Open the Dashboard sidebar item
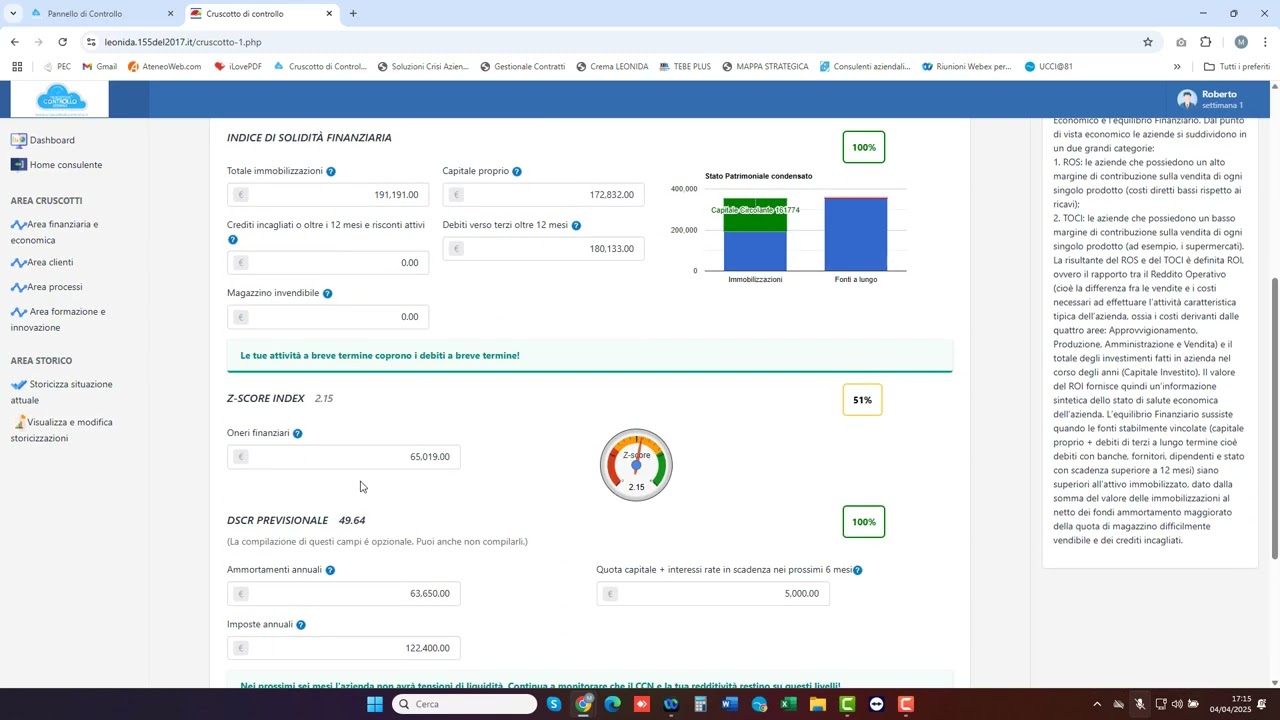Screen dimensions: 1280x720 click(52, 140)
